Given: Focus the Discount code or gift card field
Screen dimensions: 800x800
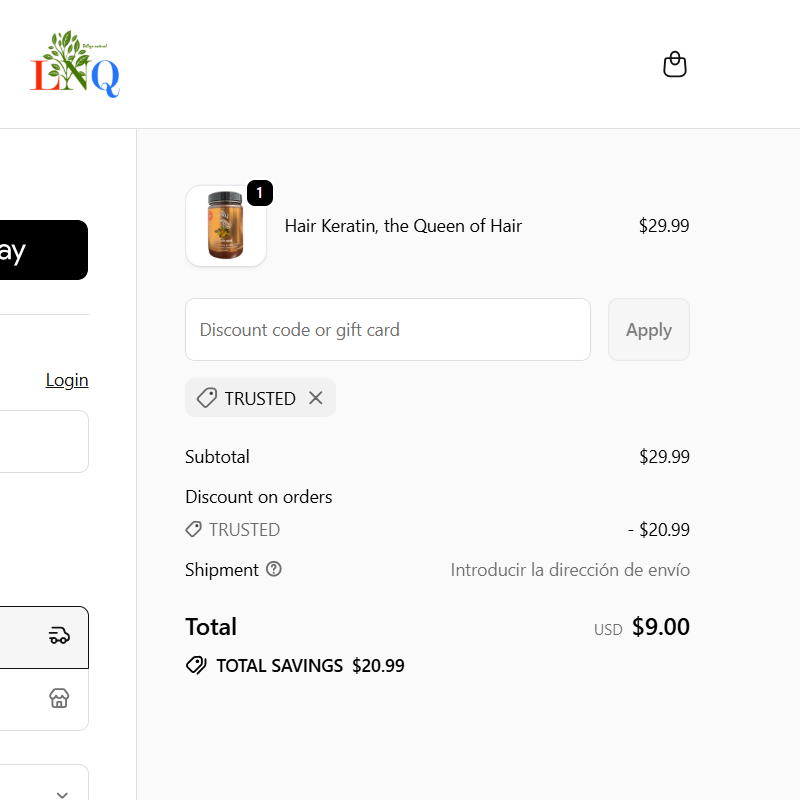Looking at the screenshot, I should (388, 330).
